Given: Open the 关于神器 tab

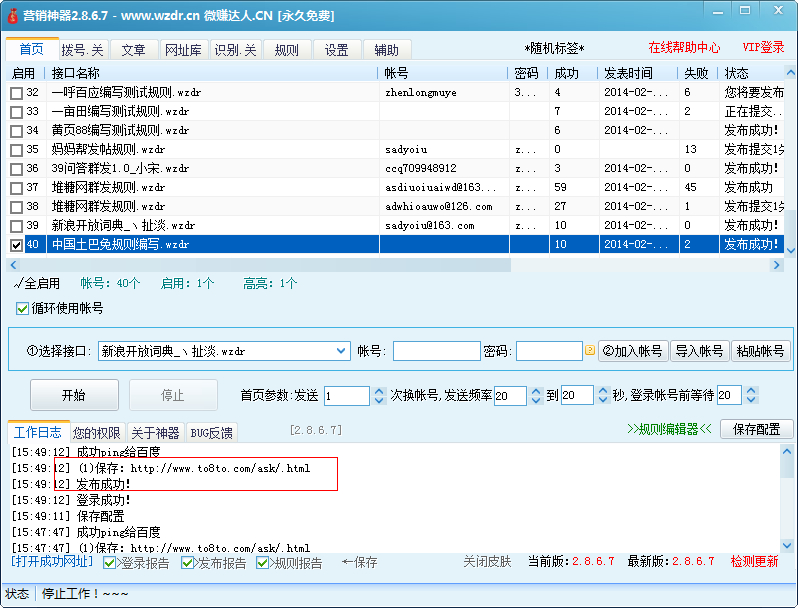Looking at the screenshot, I should click(155, 433).
